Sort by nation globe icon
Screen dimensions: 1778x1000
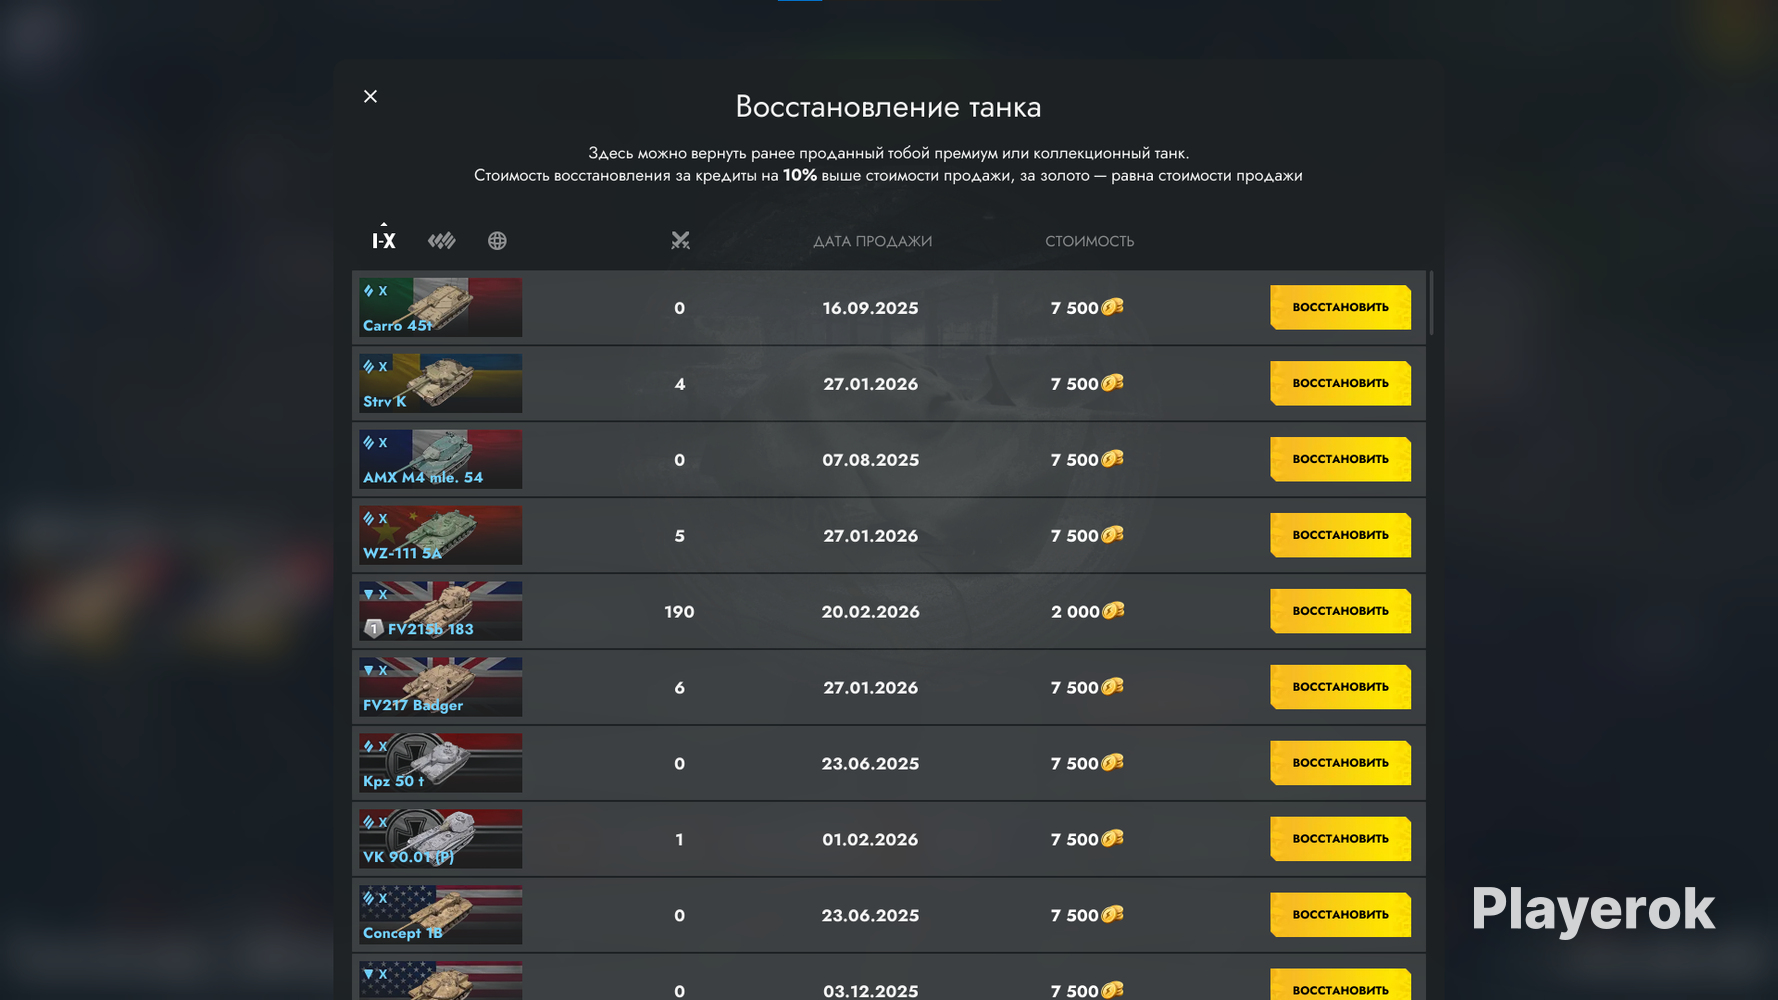(497, 240)
